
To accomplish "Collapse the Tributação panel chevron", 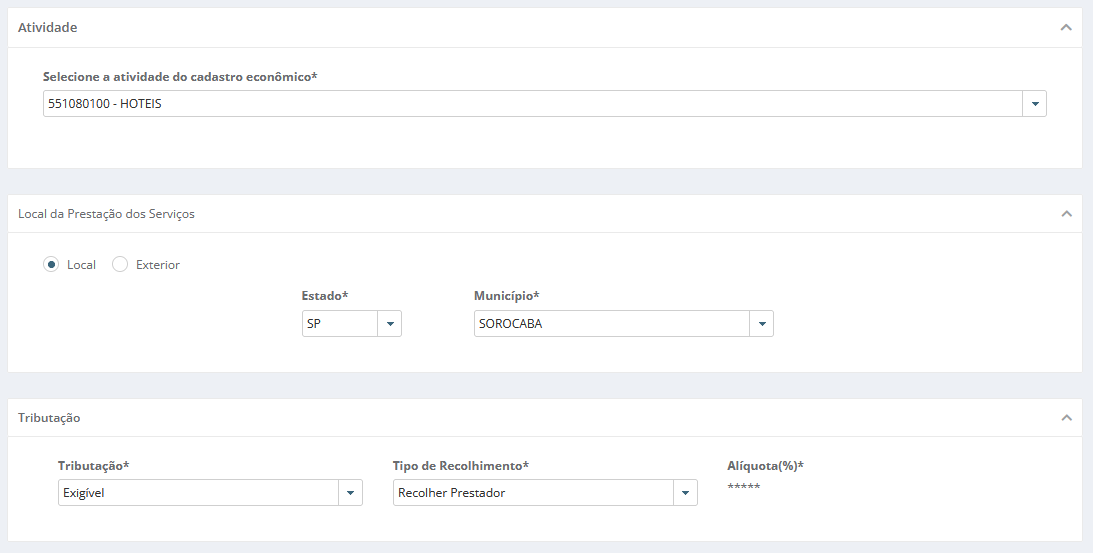I will coord(1066,418).
